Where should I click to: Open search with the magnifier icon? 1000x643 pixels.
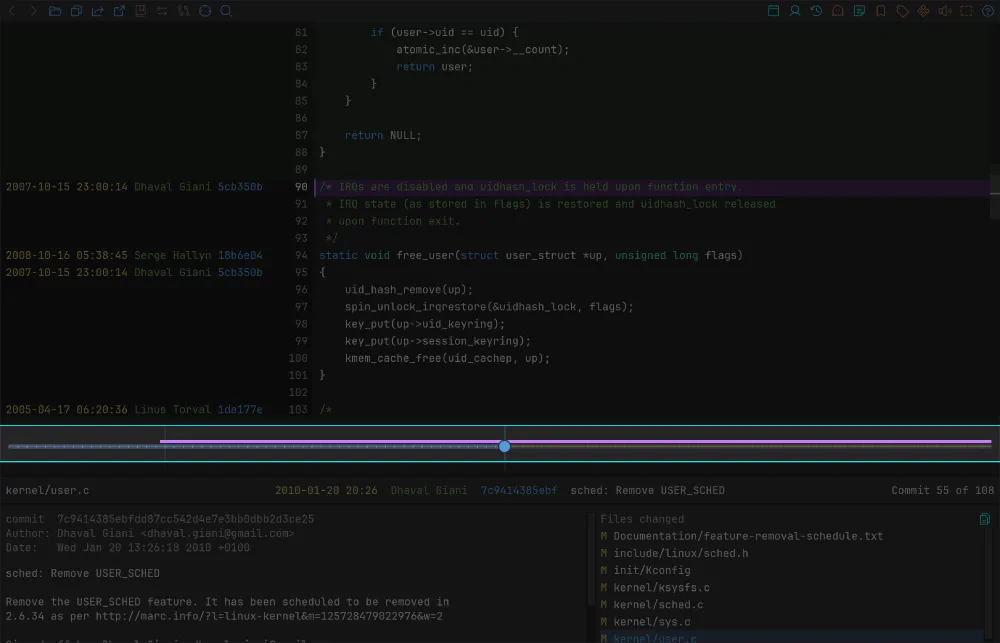point(226,11)
